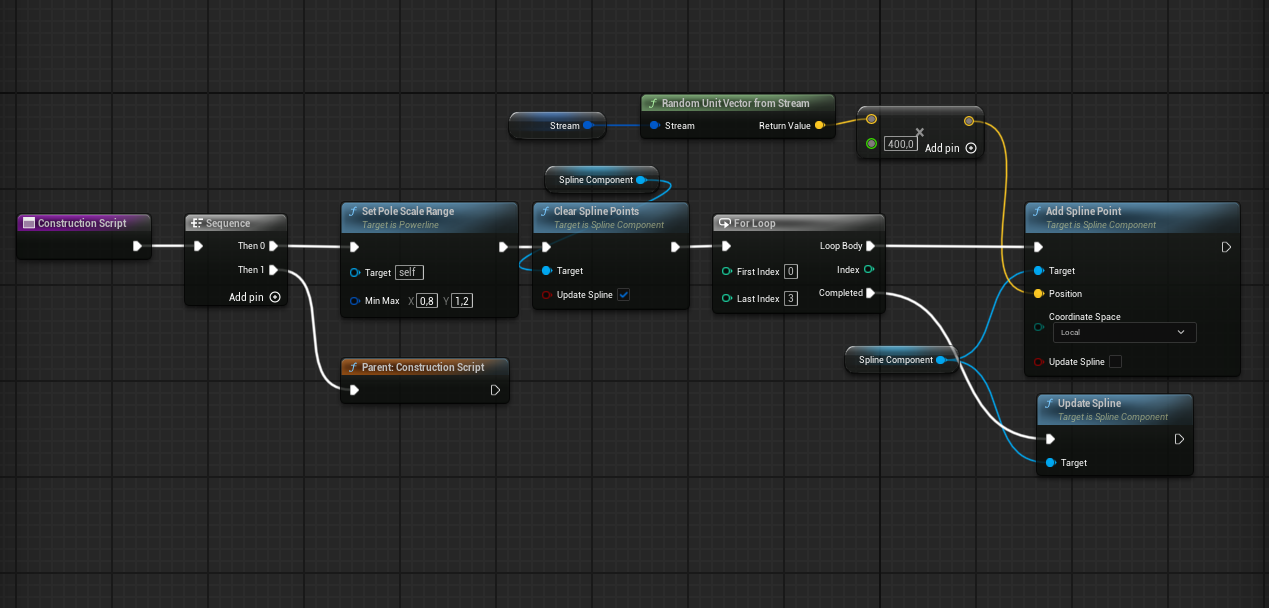Click the Min Max X 0.8 field
This screenshot has height=608, width=1269.
(x=426, y=300)
